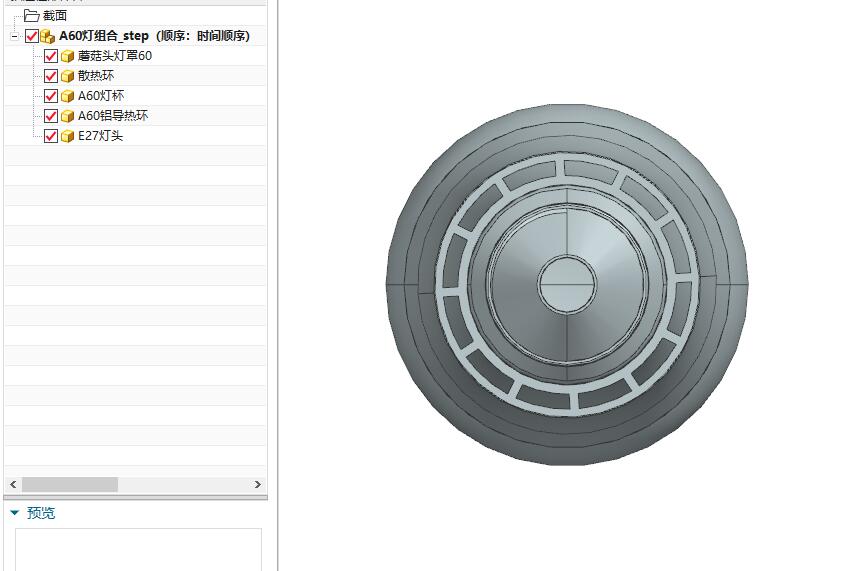Uncheck the E27灯头 visibility checkbox
This screenshot has height=571, width=854.
click(51, 136)
